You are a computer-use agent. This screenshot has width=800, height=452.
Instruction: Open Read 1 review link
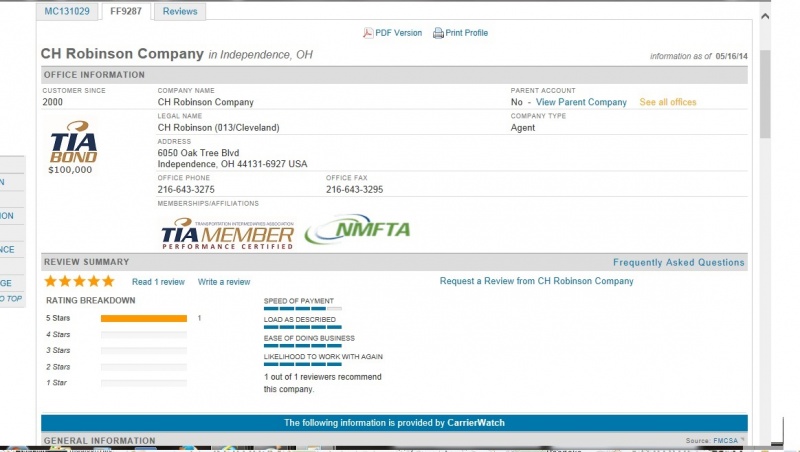(158, 282)
